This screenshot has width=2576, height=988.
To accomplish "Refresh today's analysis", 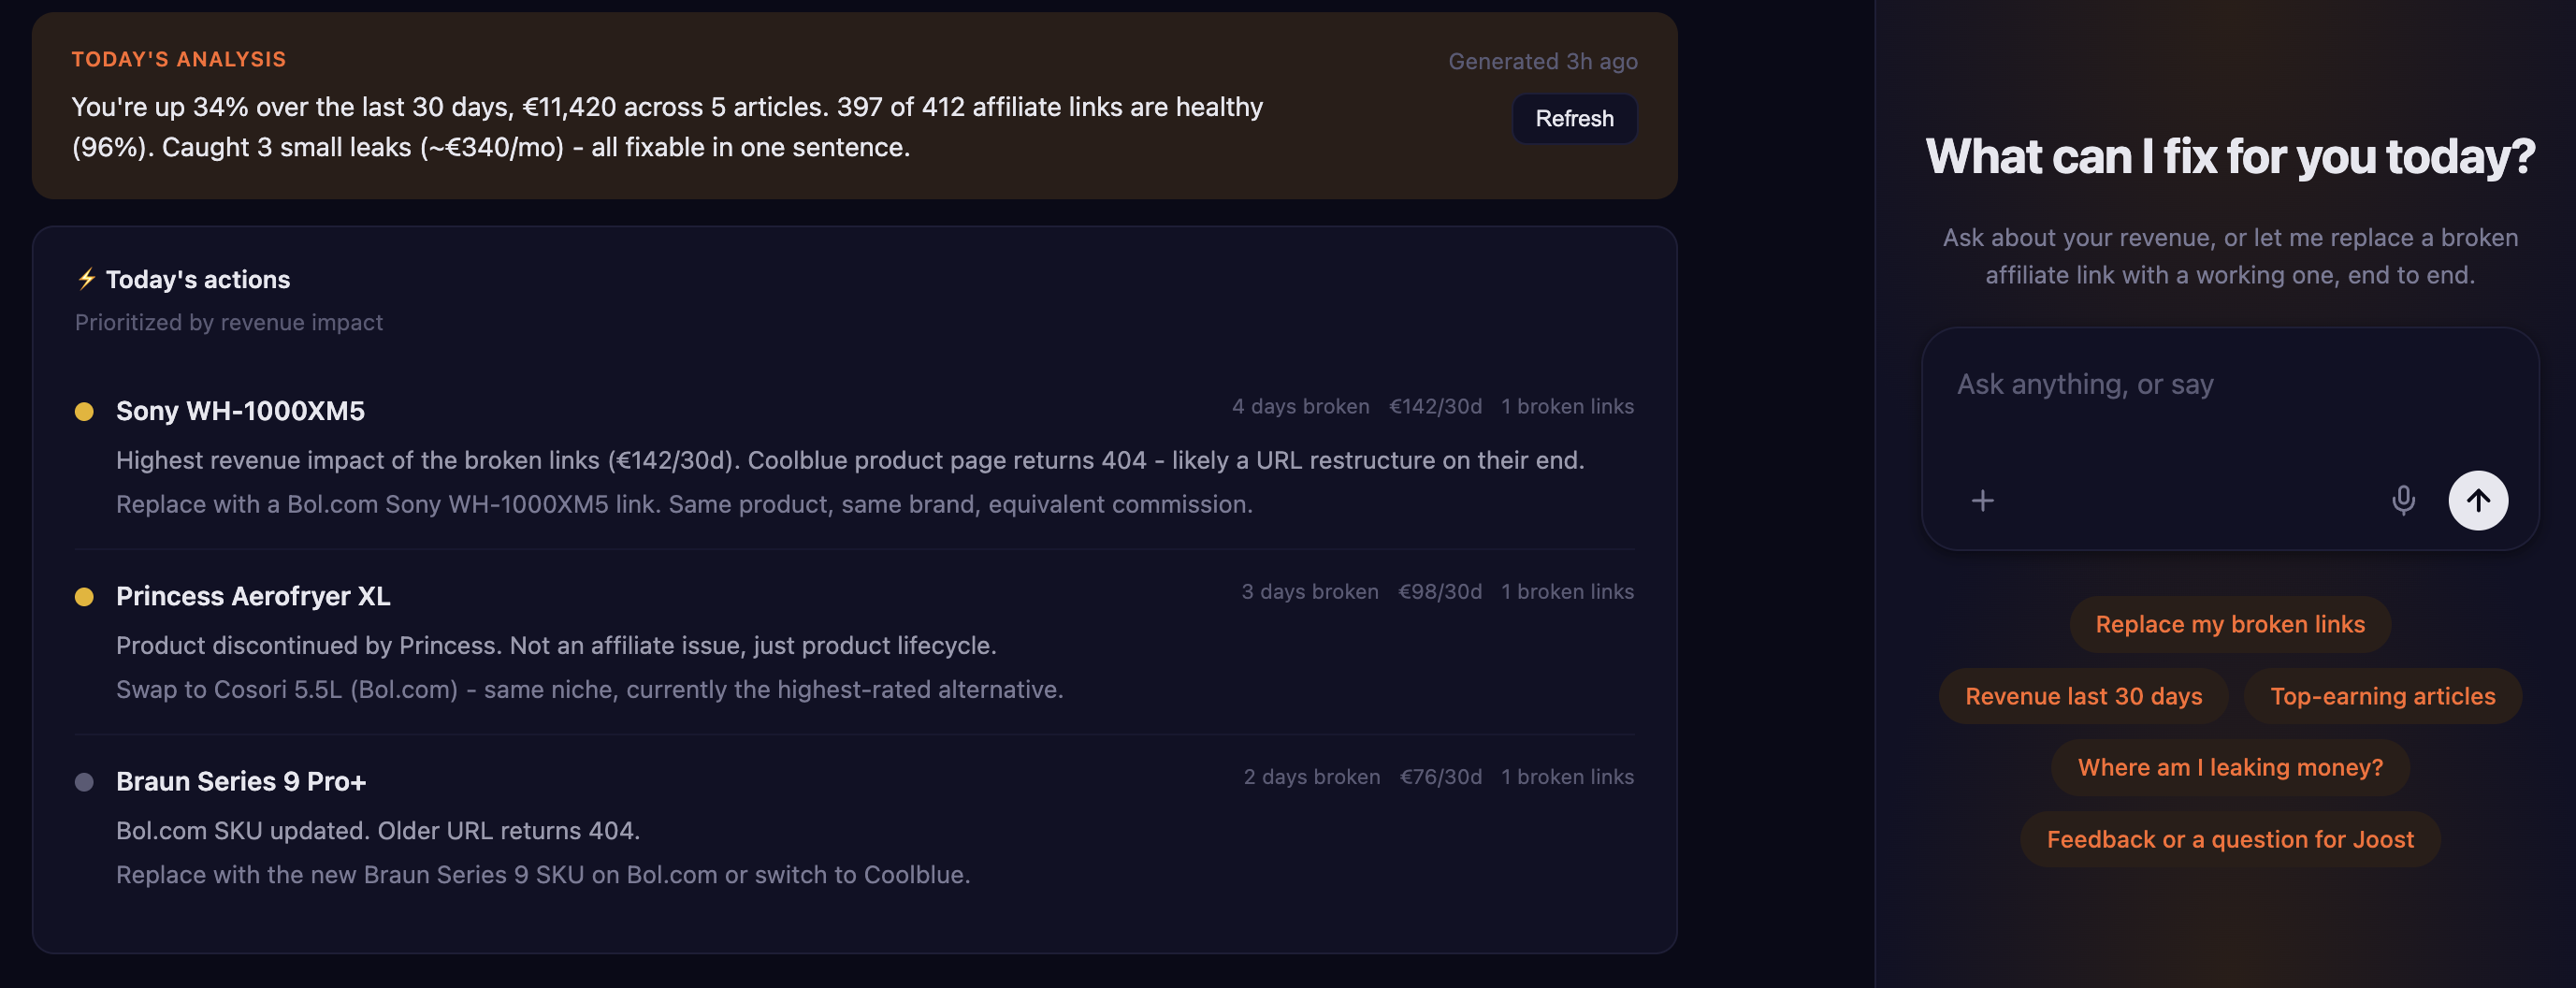I will point(1574,118).
